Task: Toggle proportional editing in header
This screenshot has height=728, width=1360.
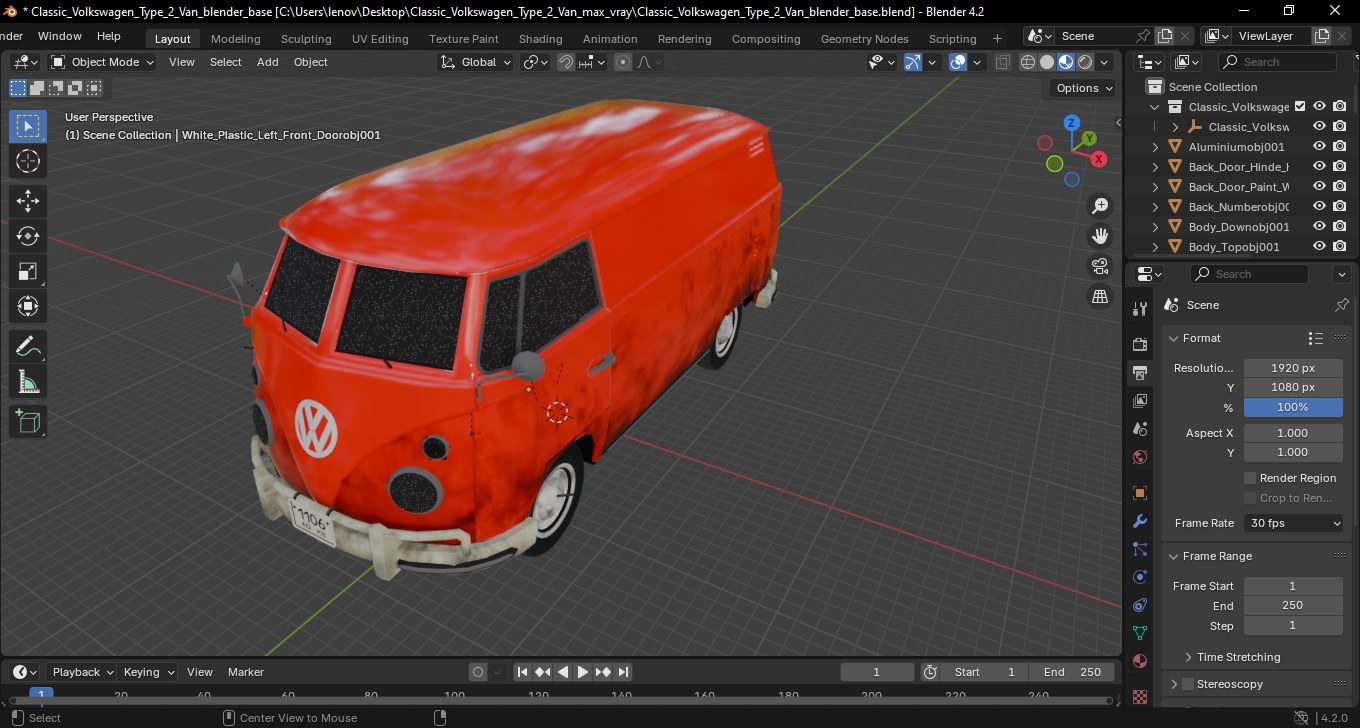Action: pyautogui.click(x=623, y=62)
